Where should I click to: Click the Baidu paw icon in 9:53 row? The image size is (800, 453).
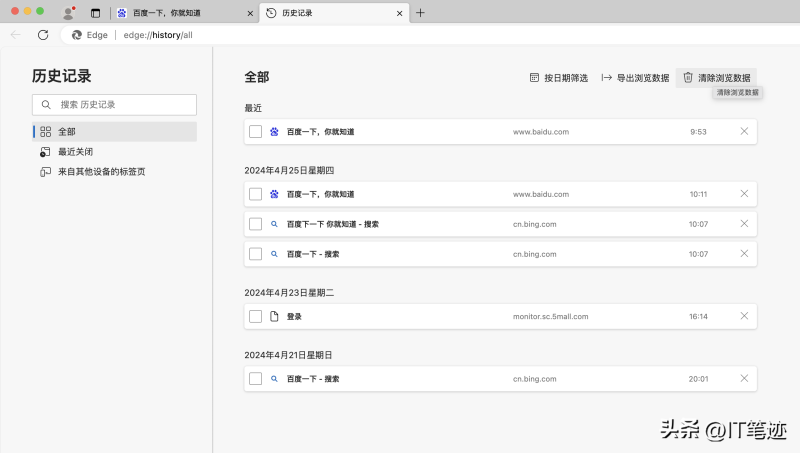[274, 132]
